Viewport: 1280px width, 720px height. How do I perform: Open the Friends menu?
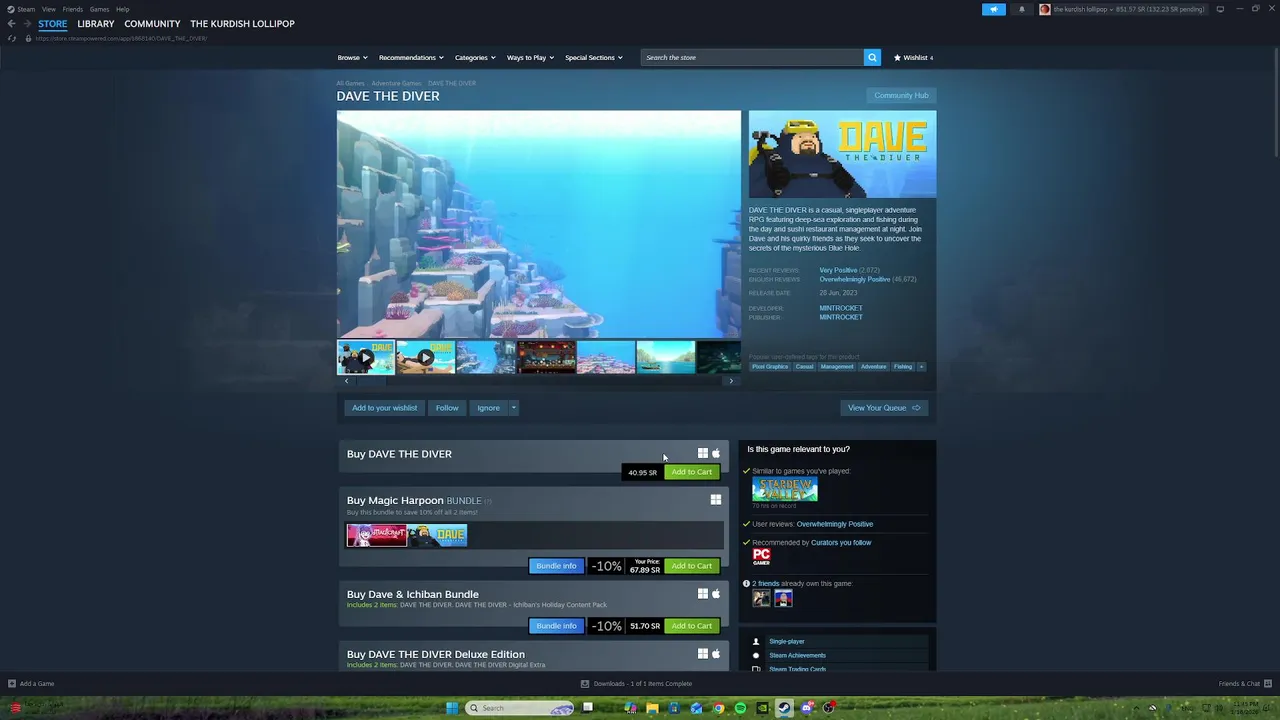tap(72, 9)
